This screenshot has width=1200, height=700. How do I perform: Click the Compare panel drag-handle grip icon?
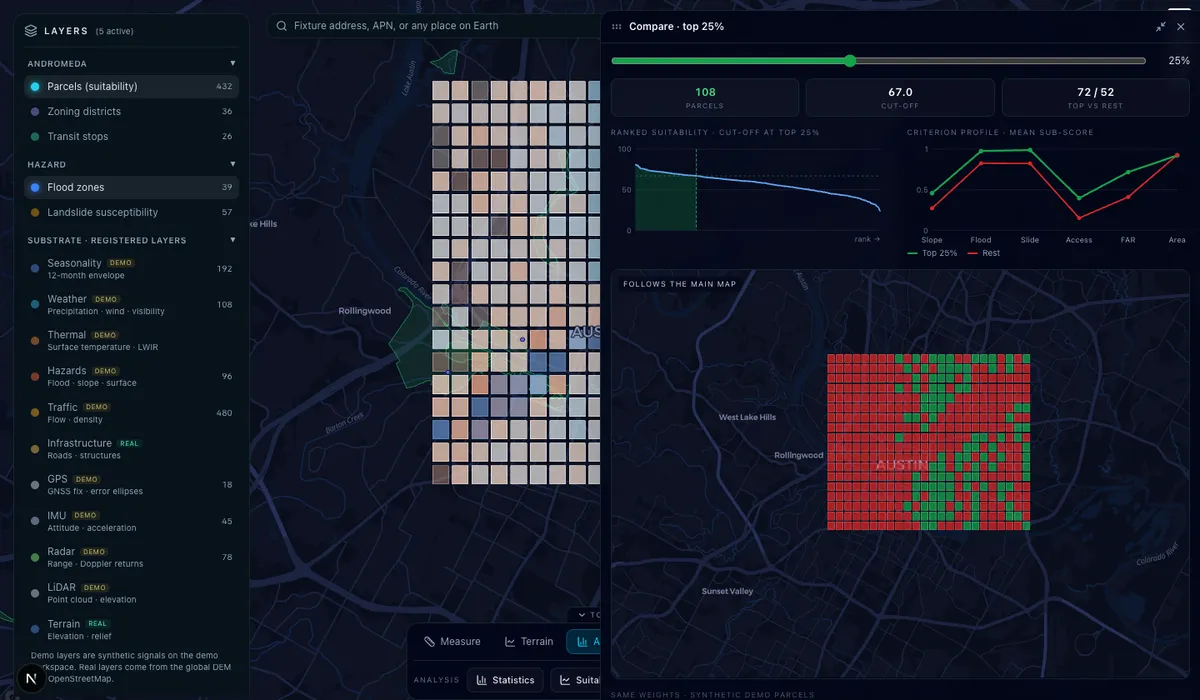click(x=617, y=27)
